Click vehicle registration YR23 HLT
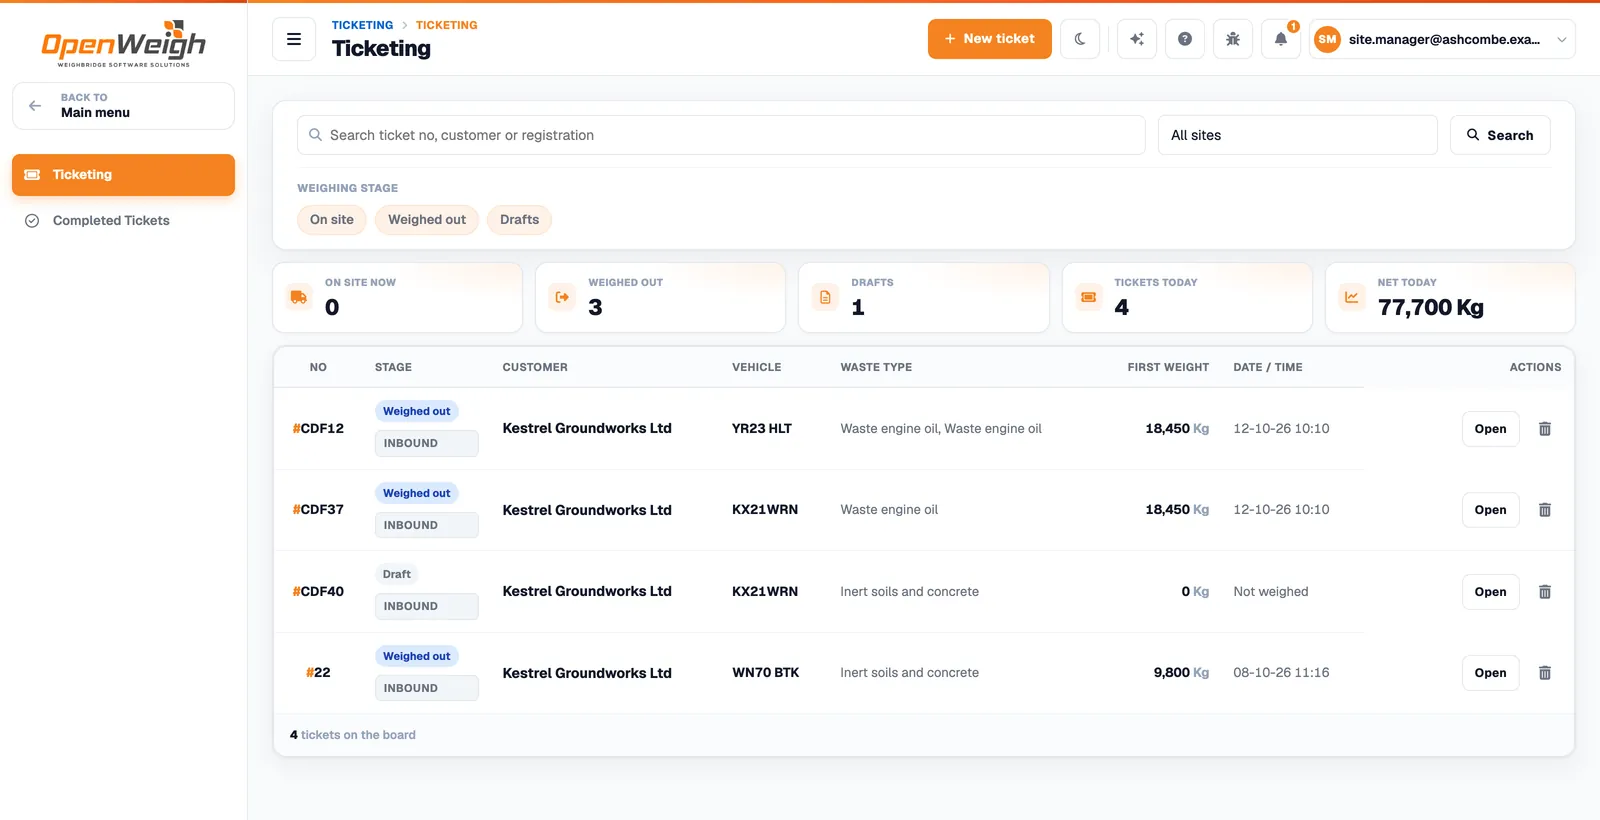This screenshot has height=820, width=1600. pyautogui.click(x=762, y=429)
